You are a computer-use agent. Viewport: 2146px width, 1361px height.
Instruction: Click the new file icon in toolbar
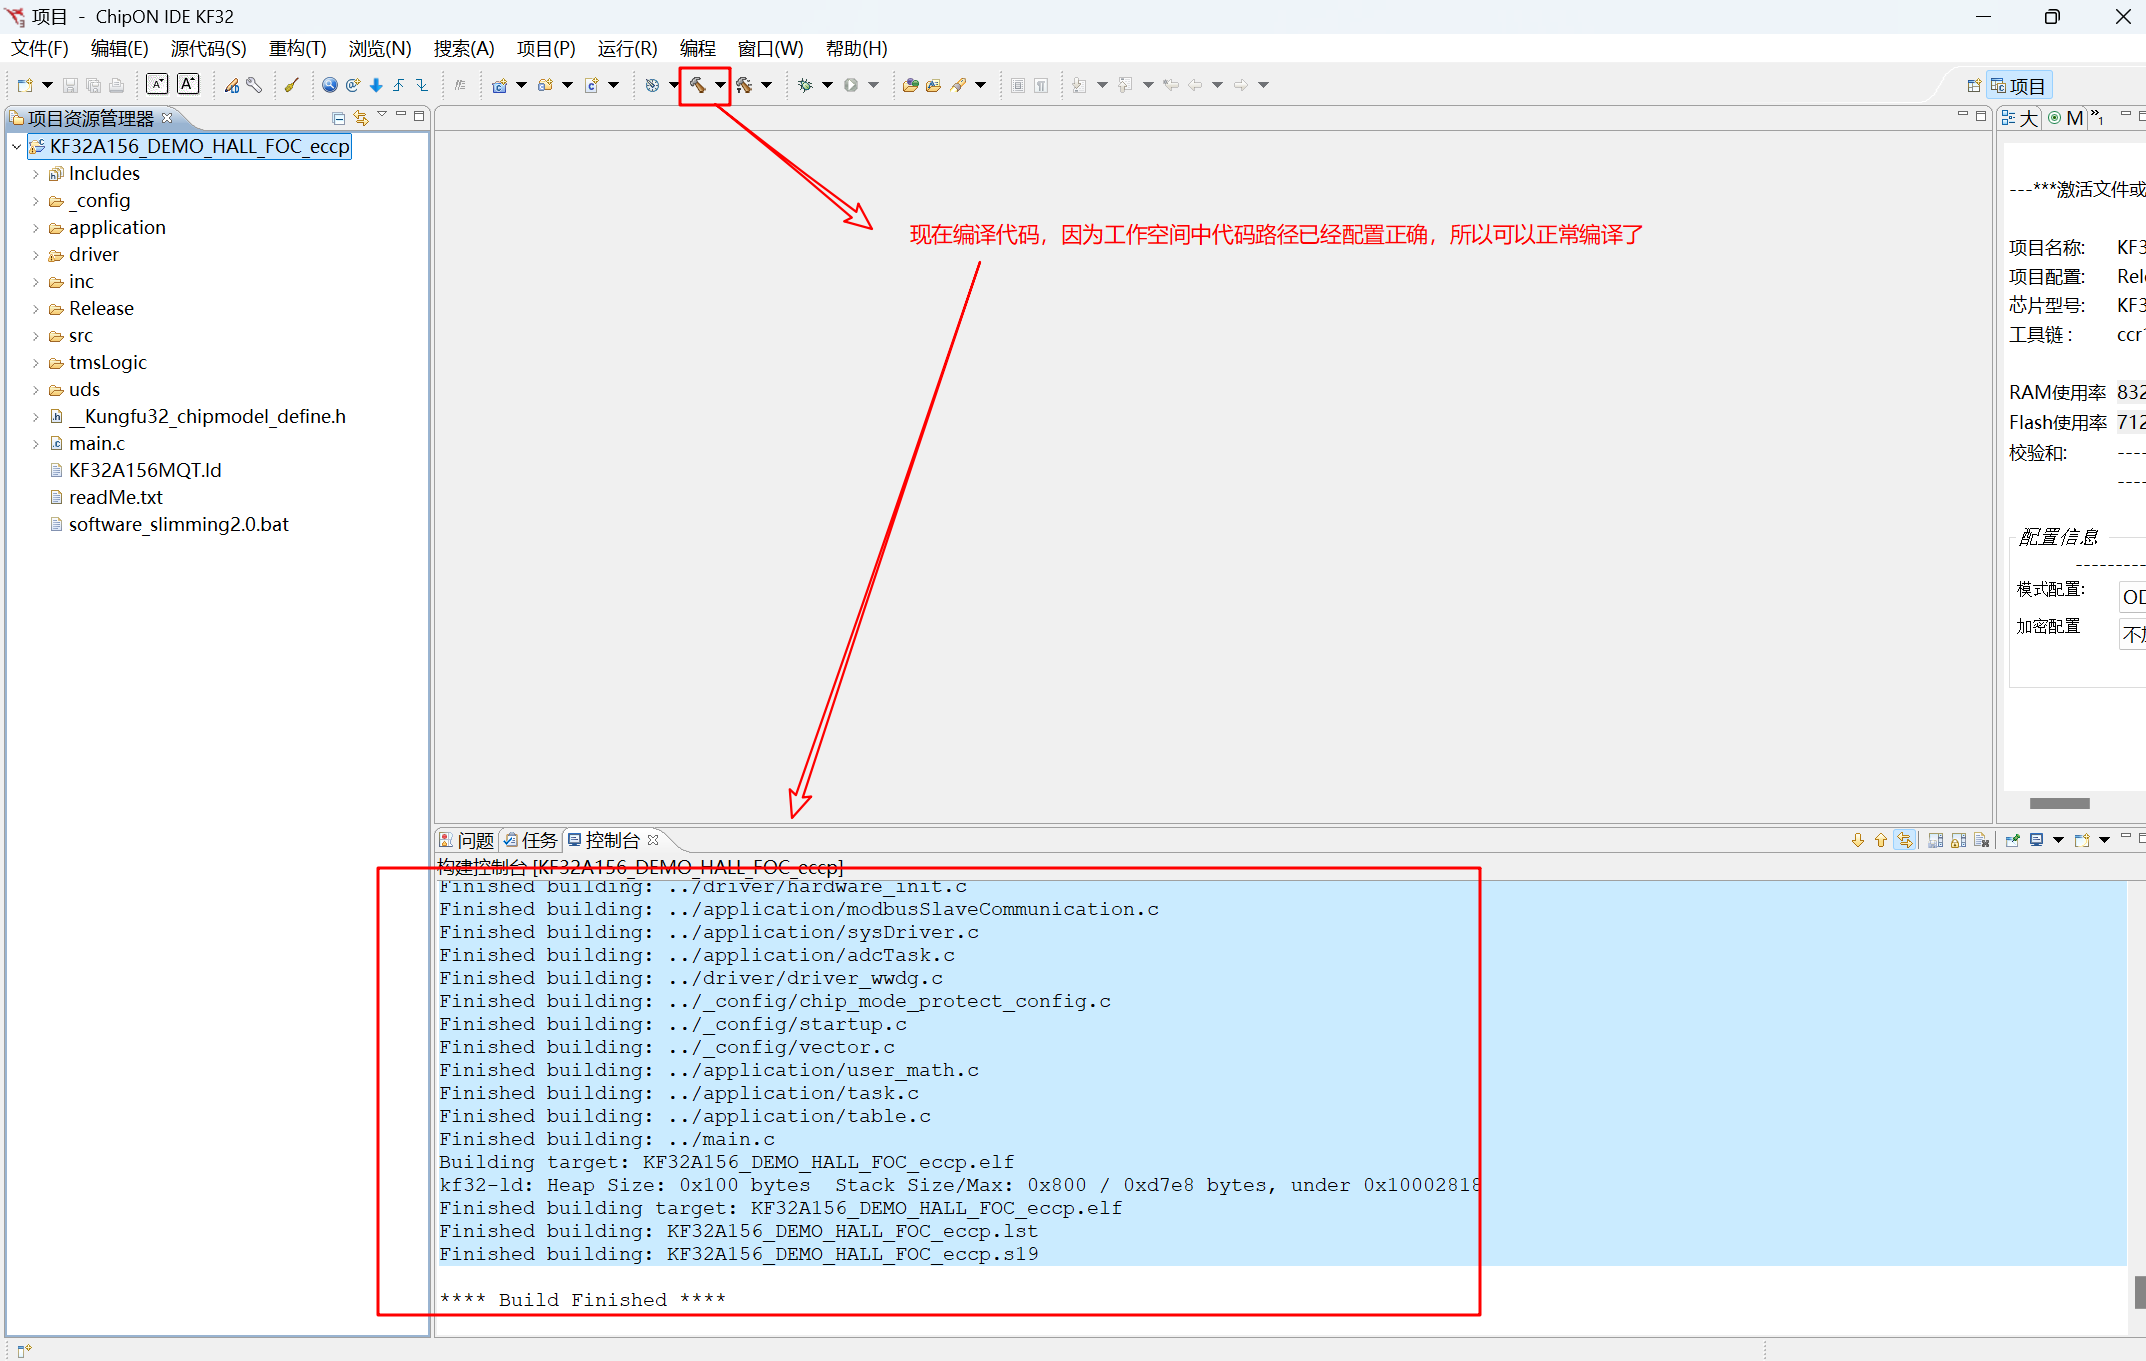coord(25,85)
